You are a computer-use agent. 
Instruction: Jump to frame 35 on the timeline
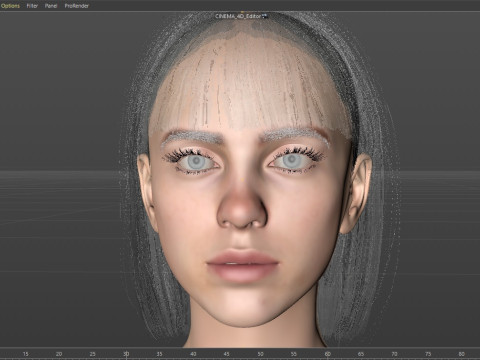click(x=160, y=354)
